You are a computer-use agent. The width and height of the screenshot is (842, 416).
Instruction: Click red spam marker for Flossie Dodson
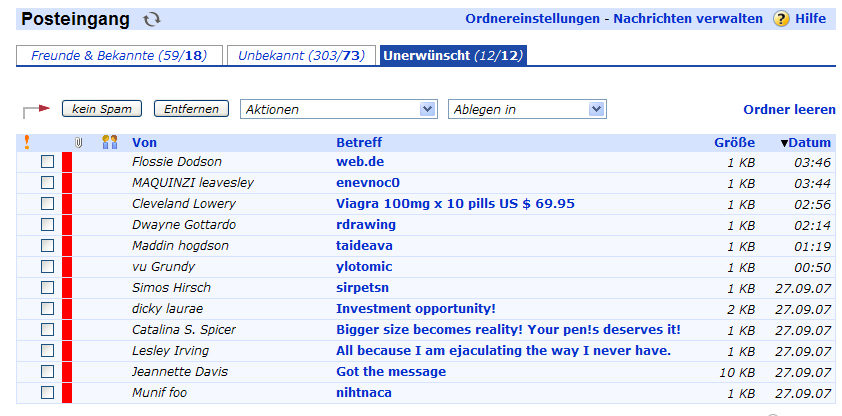(x=67, y=162)
